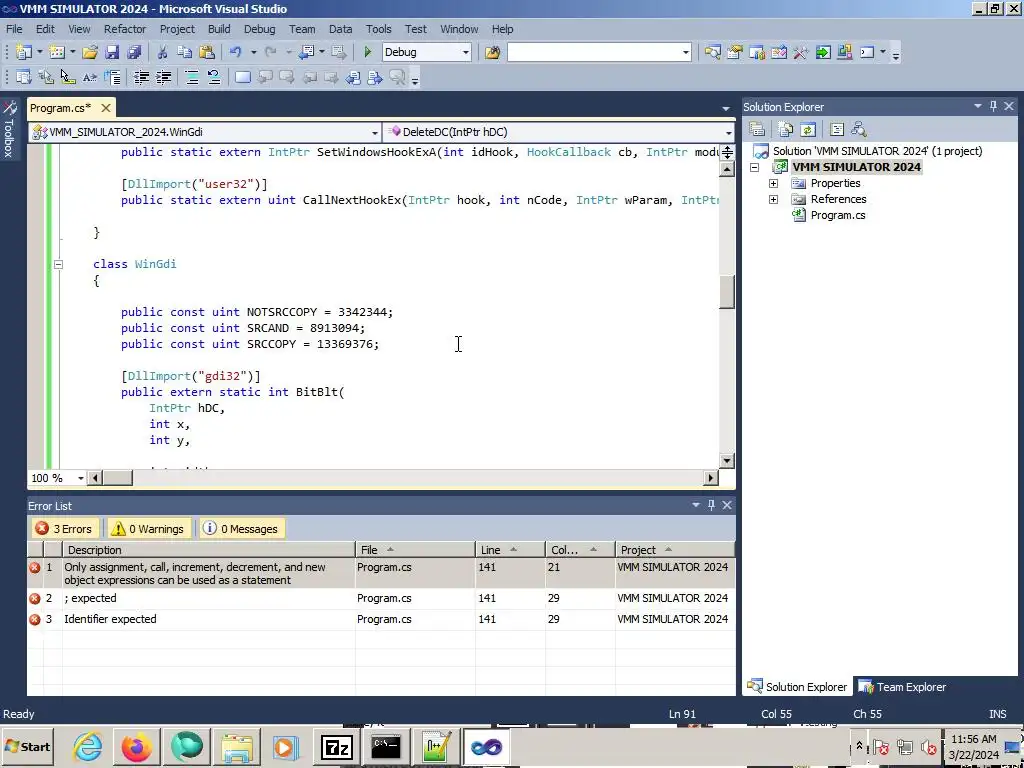Image resolution: width=1024 pixels, height=768 pixels.
Task: Open the File menu
Action: click(x=14, y=29)
